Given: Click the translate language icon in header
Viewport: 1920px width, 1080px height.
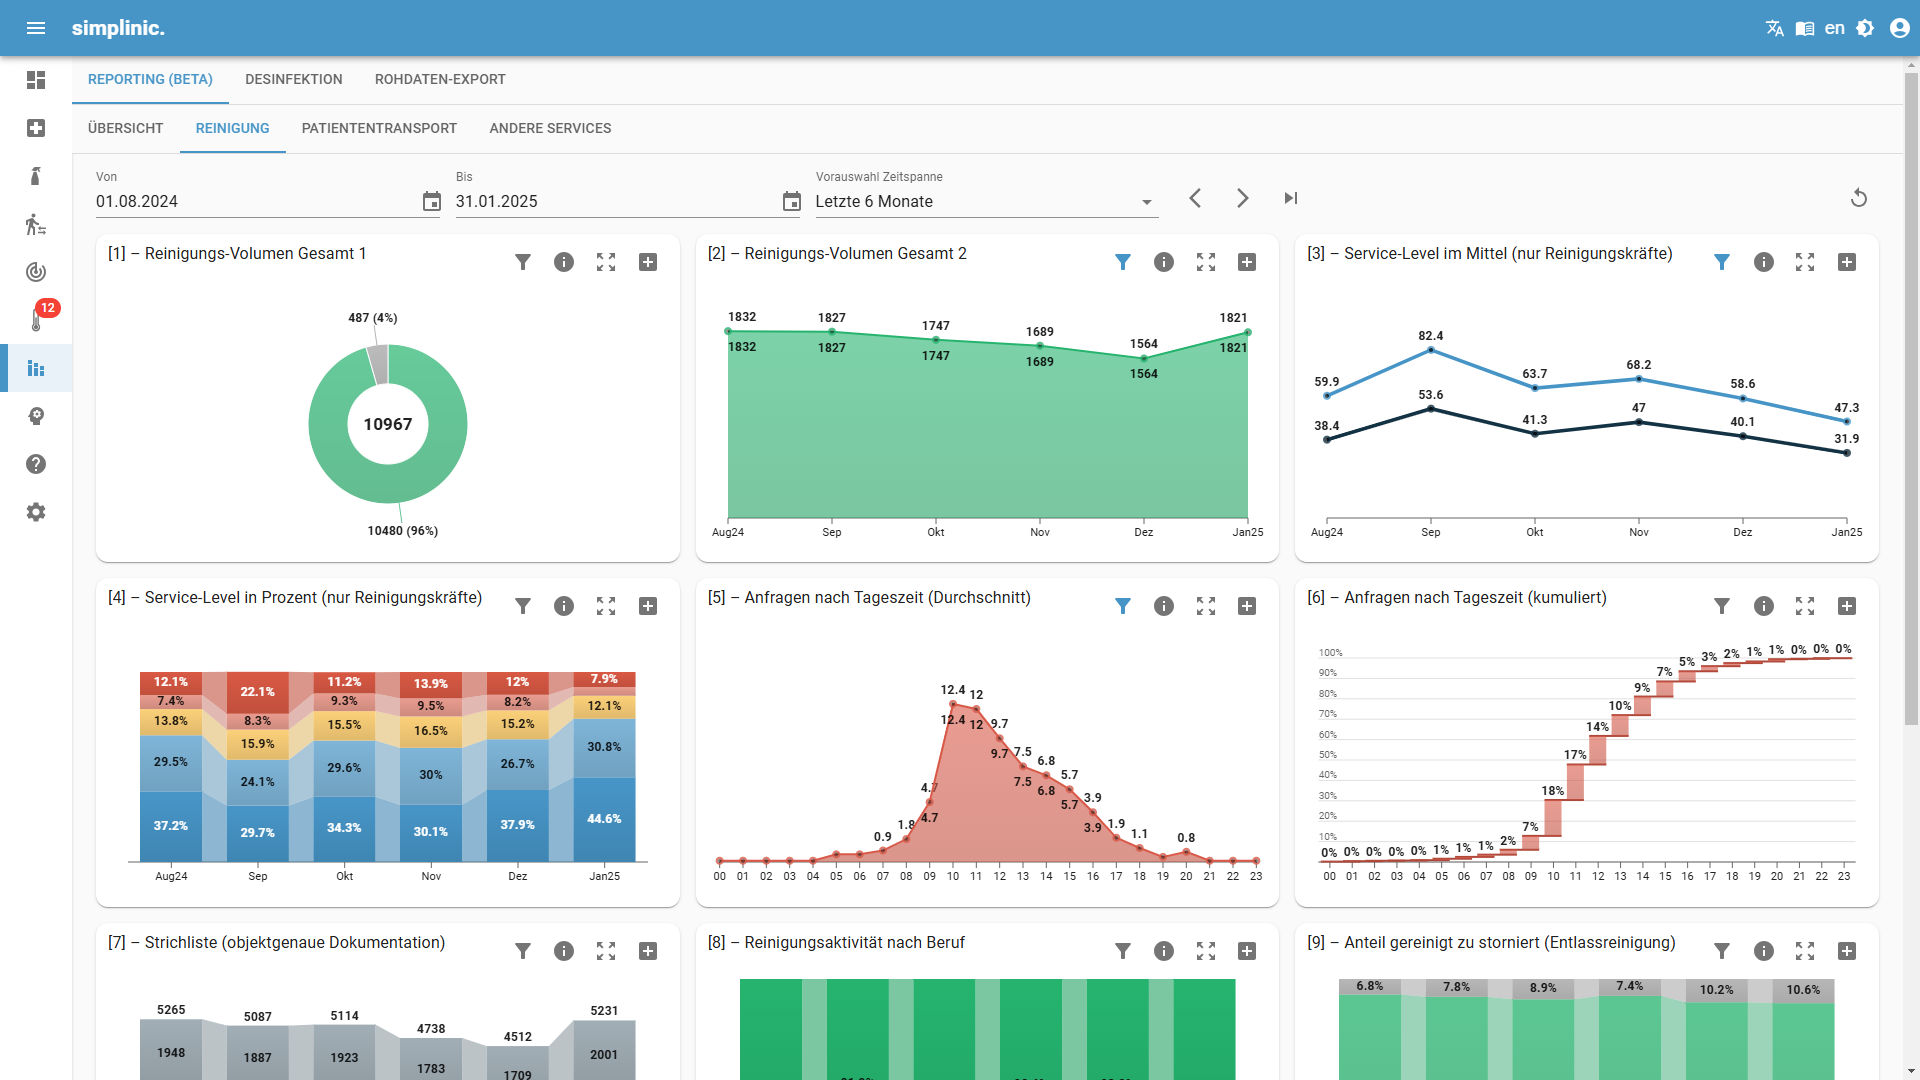Looking at the screenshot, I should [1775, 28].
